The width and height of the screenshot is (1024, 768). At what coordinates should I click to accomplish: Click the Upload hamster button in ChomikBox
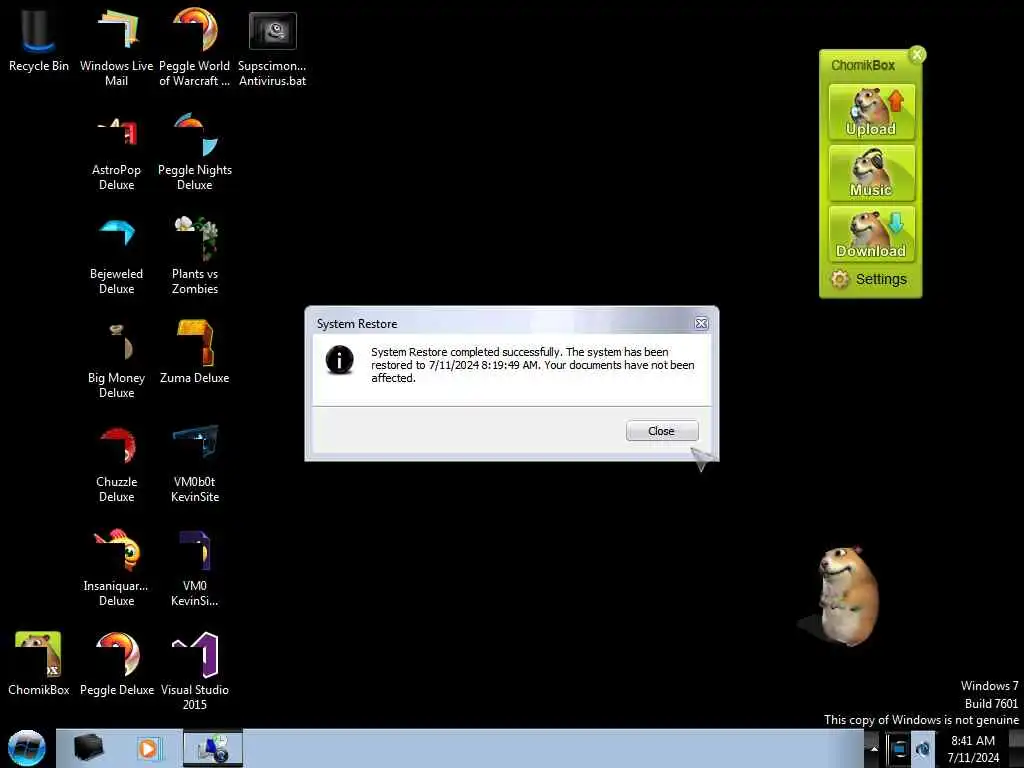pyautogui.click(x=871, y=112)
